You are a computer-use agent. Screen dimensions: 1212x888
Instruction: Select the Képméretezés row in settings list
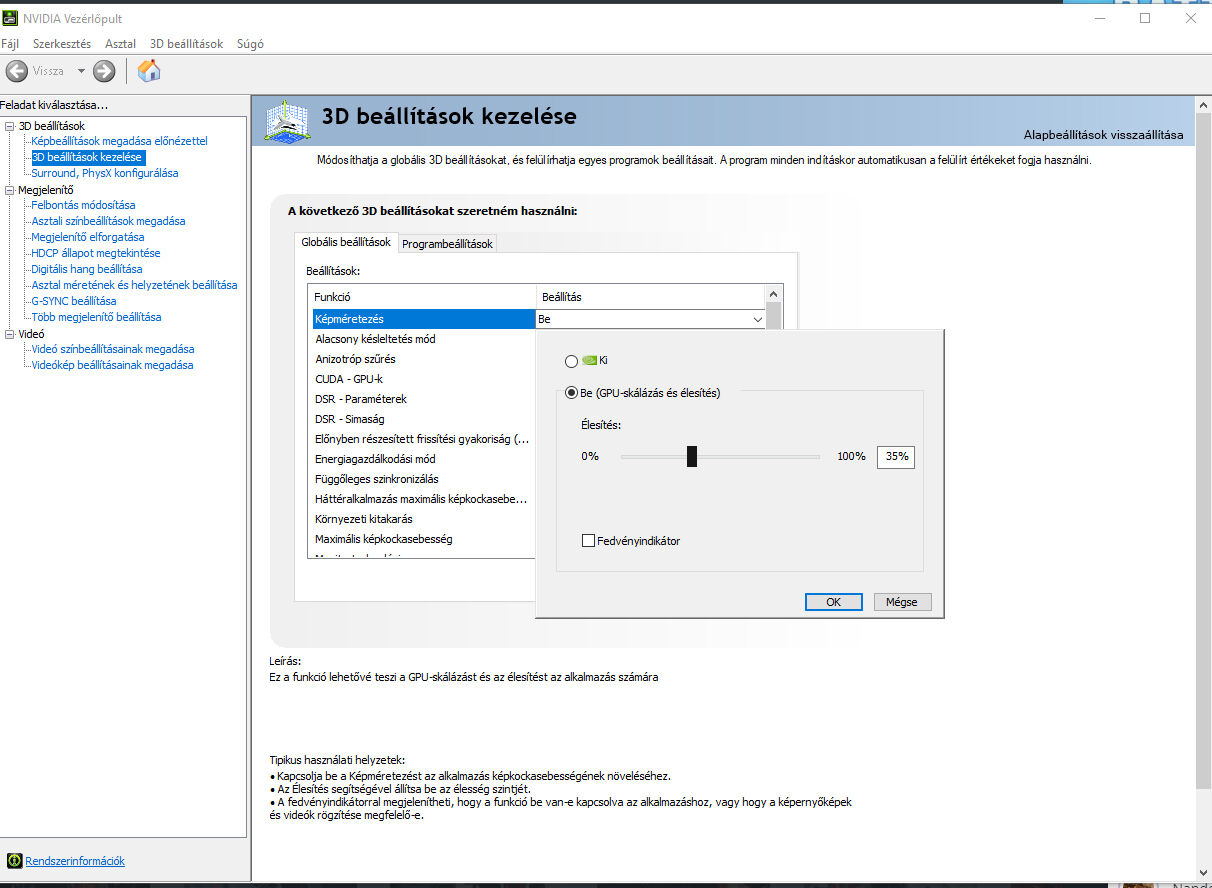click(x=425, y=319)
